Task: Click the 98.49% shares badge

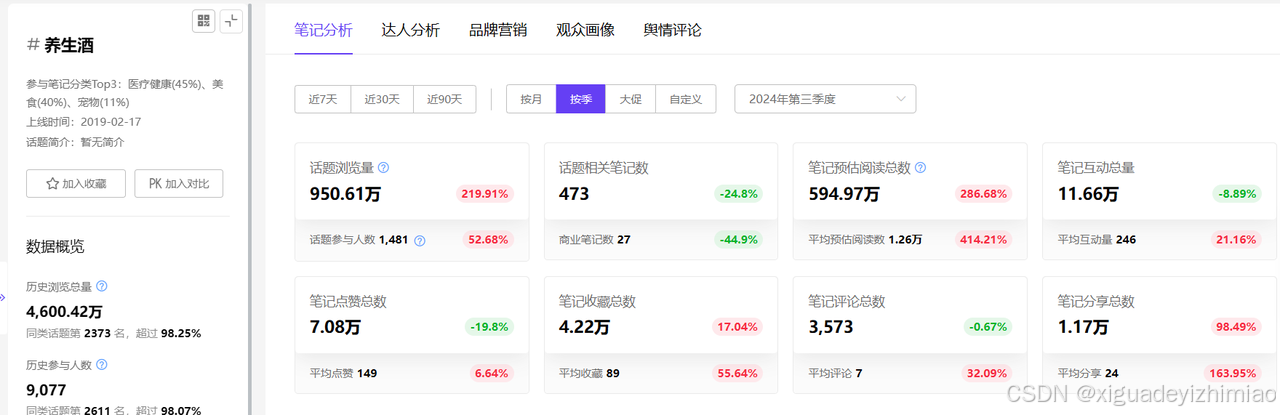Action: [x=1236, y=327]
